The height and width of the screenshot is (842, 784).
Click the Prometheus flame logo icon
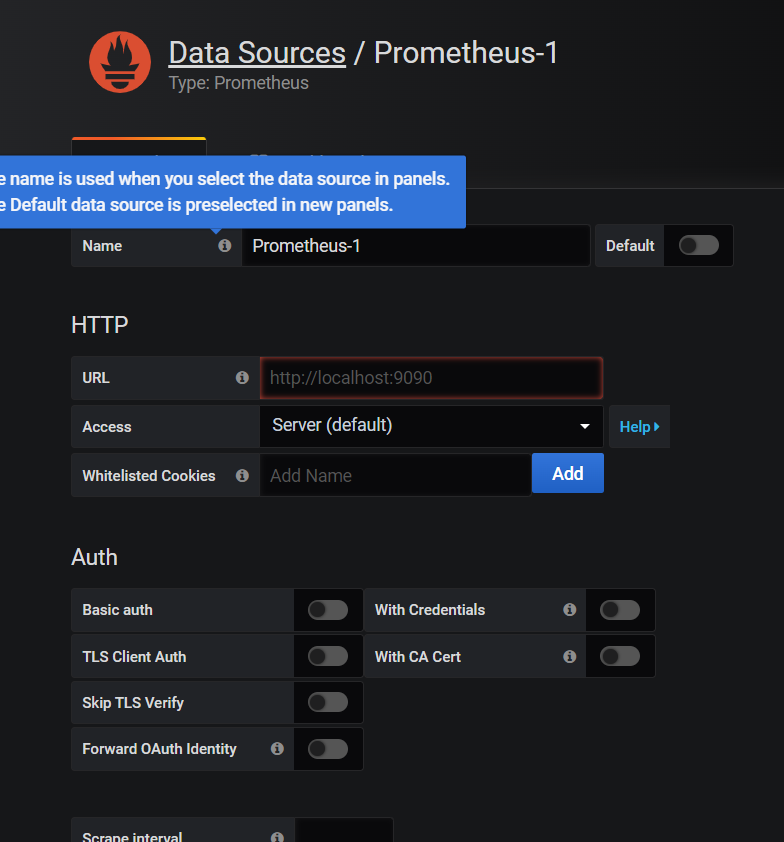[x=120, y=62]
